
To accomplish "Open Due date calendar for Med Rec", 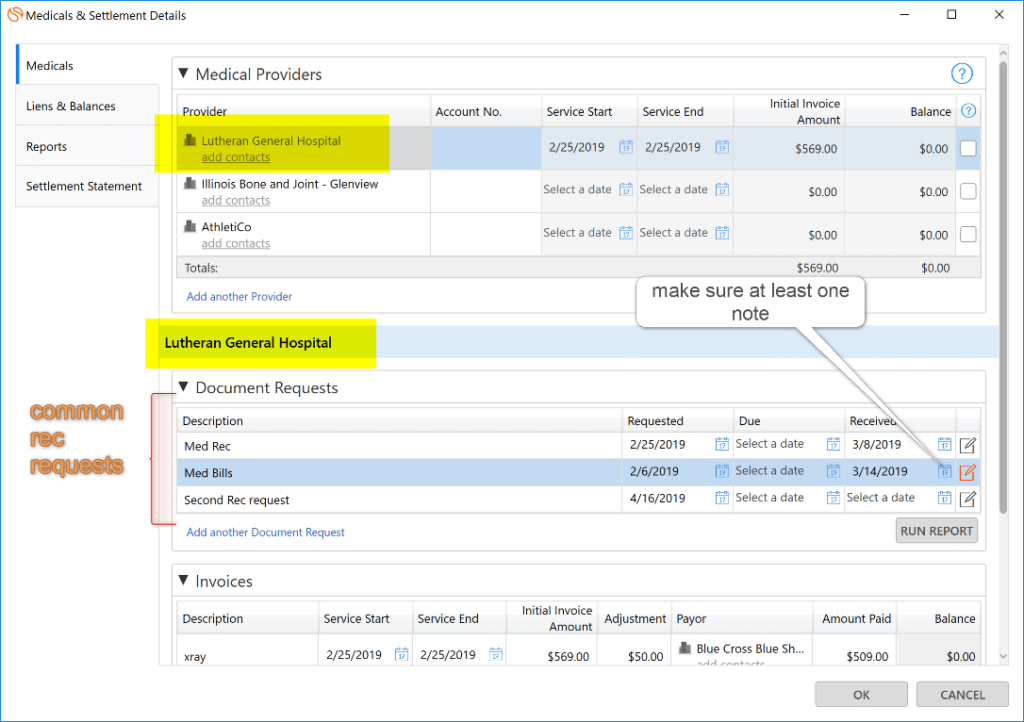I will (833, 444).
